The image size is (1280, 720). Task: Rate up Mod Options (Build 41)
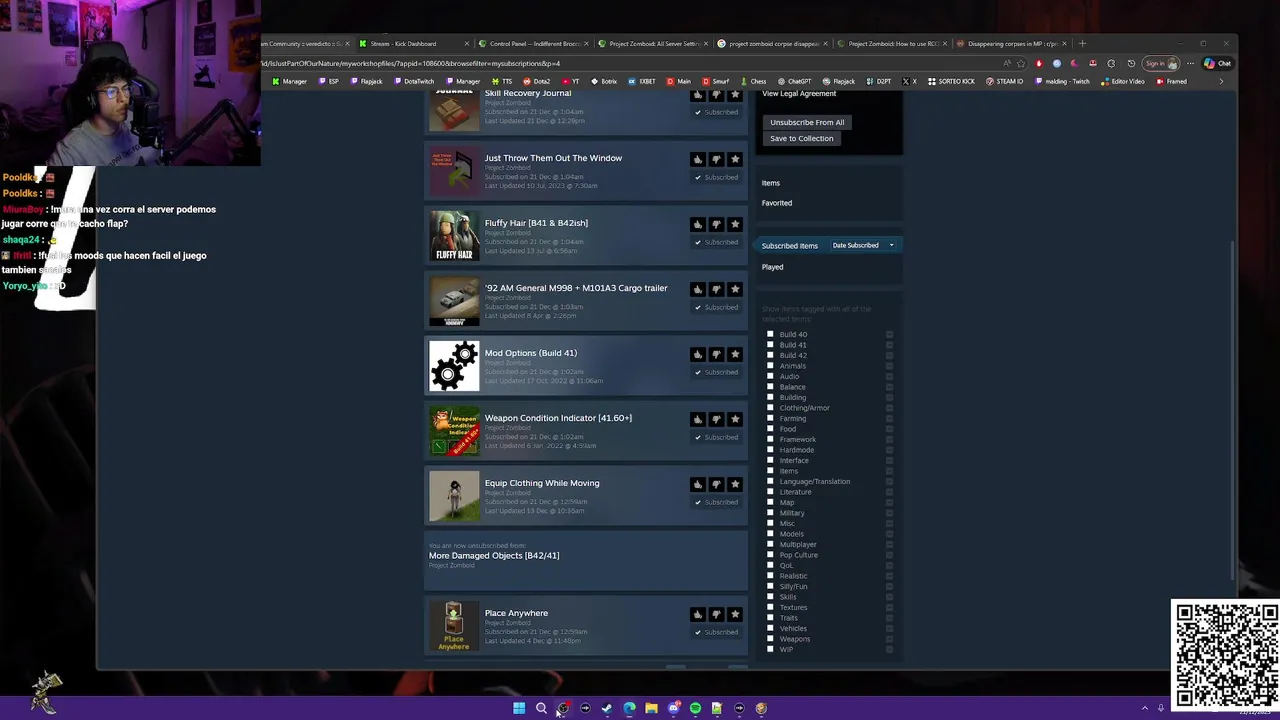pyautogui.click(x=697, y=354)
